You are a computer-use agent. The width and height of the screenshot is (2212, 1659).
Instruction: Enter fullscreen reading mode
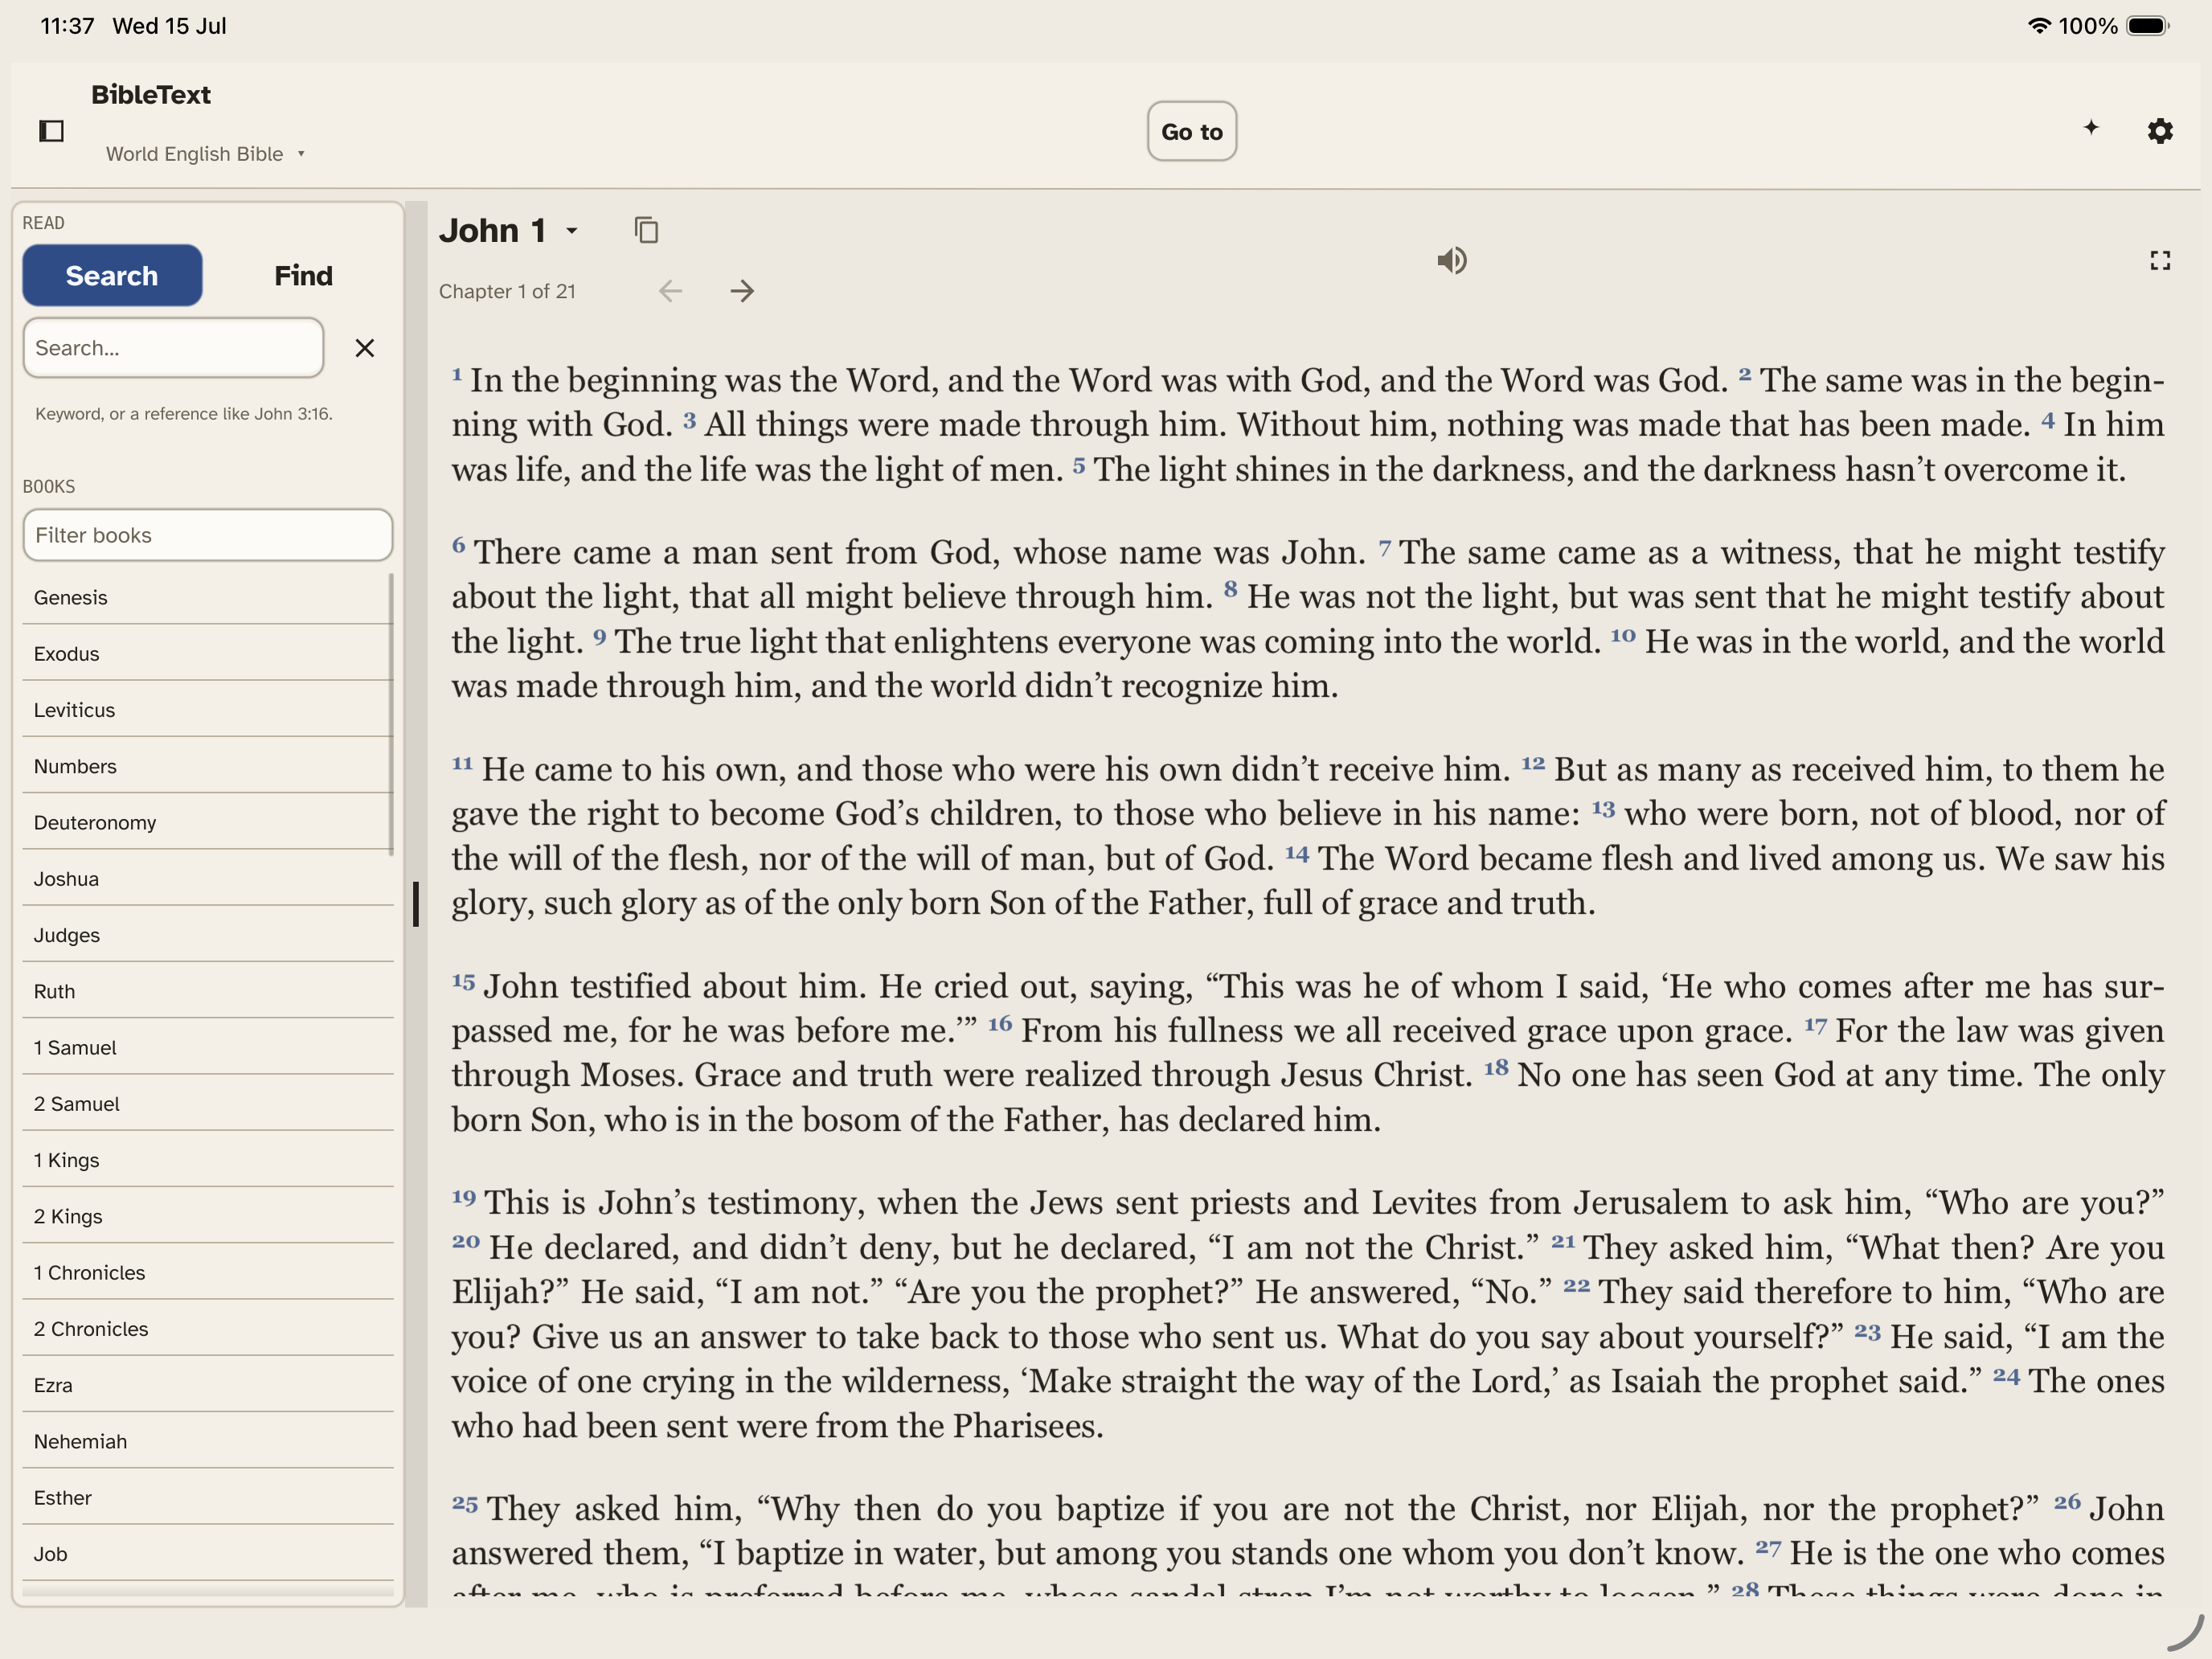pos(2160,261)
